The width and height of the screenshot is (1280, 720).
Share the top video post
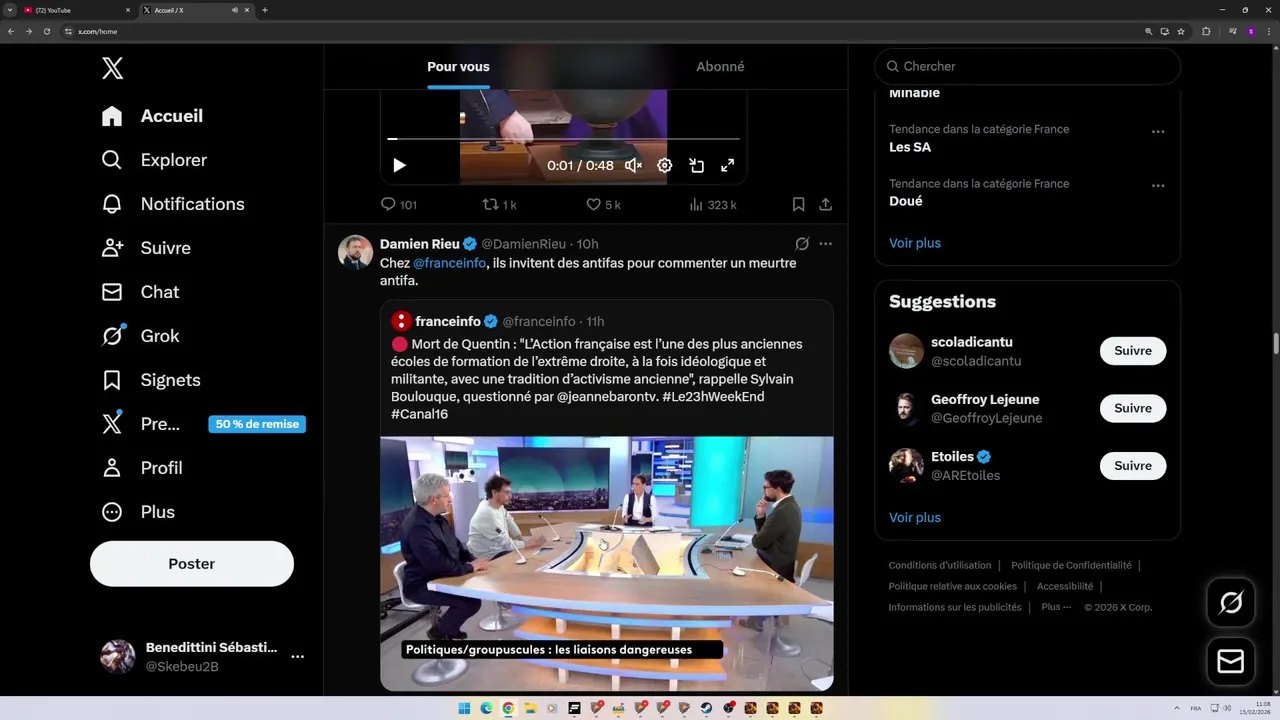(x=826, y=204)
